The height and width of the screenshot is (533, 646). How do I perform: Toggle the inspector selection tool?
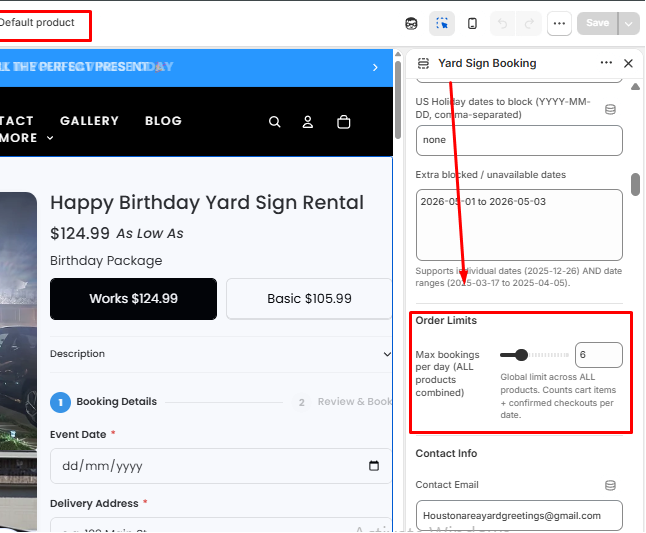[x=442, y=23]
